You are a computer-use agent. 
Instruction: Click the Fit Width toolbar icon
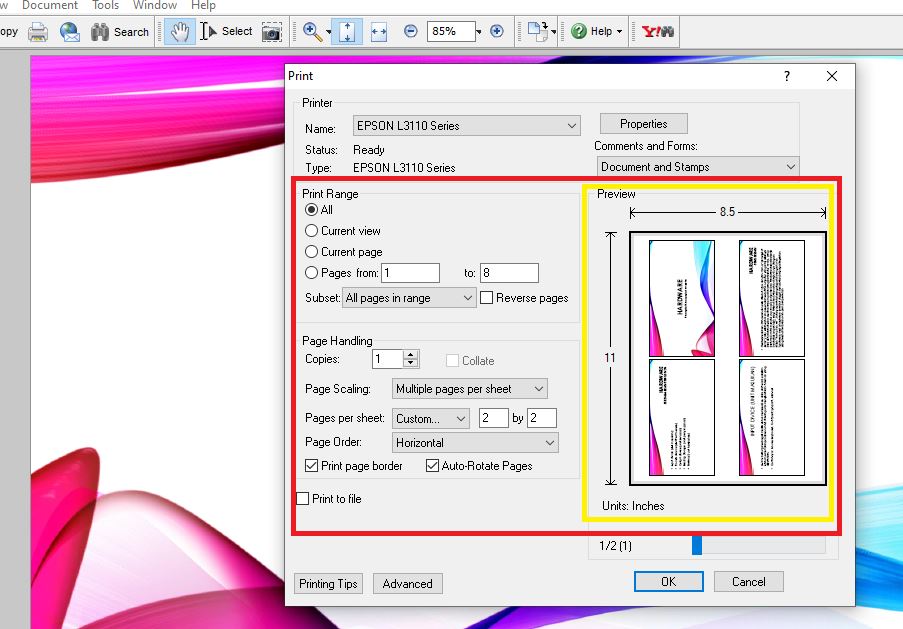tap(378, 32)
